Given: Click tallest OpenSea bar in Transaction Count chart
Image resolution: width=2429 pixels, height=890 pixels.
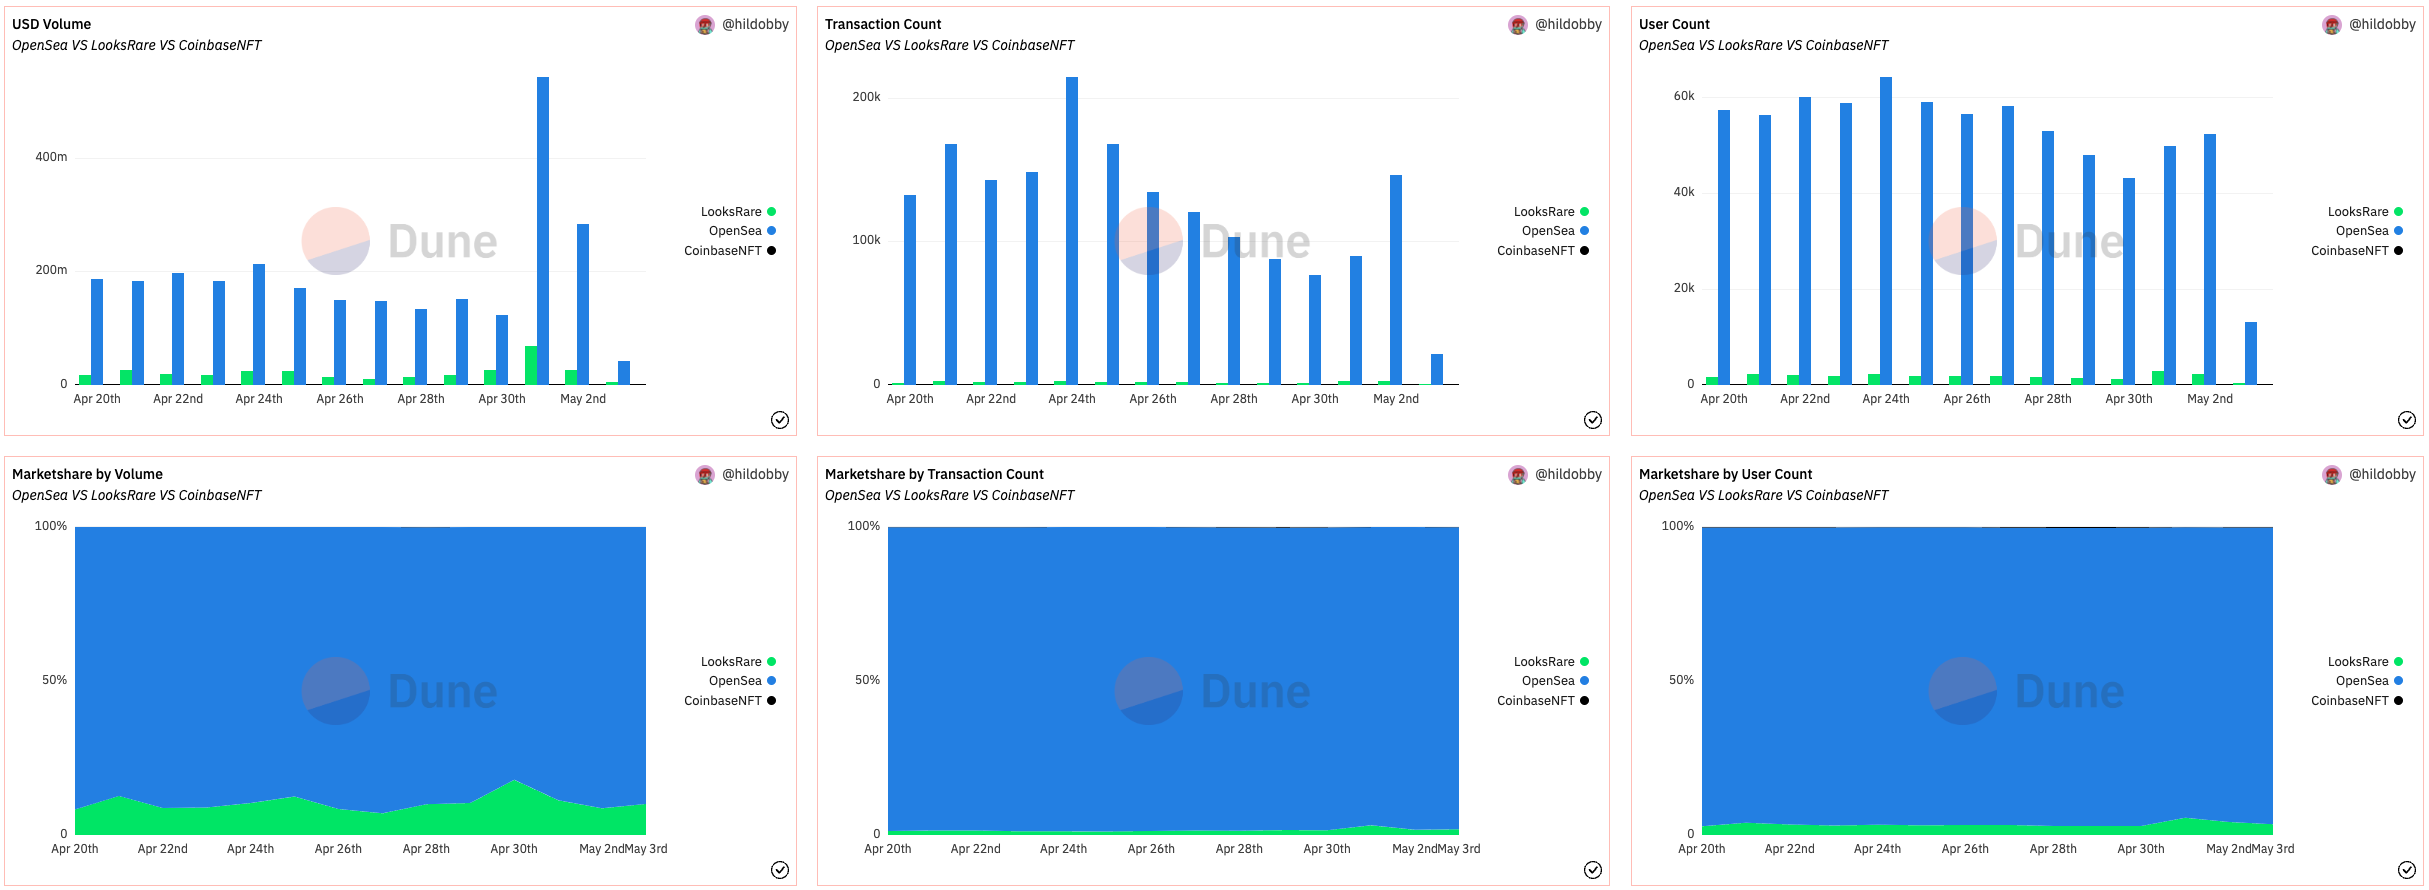Looking at the screenshot, I should coord(1072,231).
